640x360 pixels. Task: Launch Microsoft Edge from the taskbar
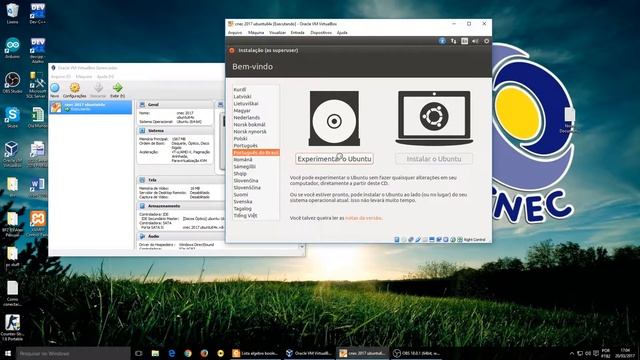(x=171, y=353)
